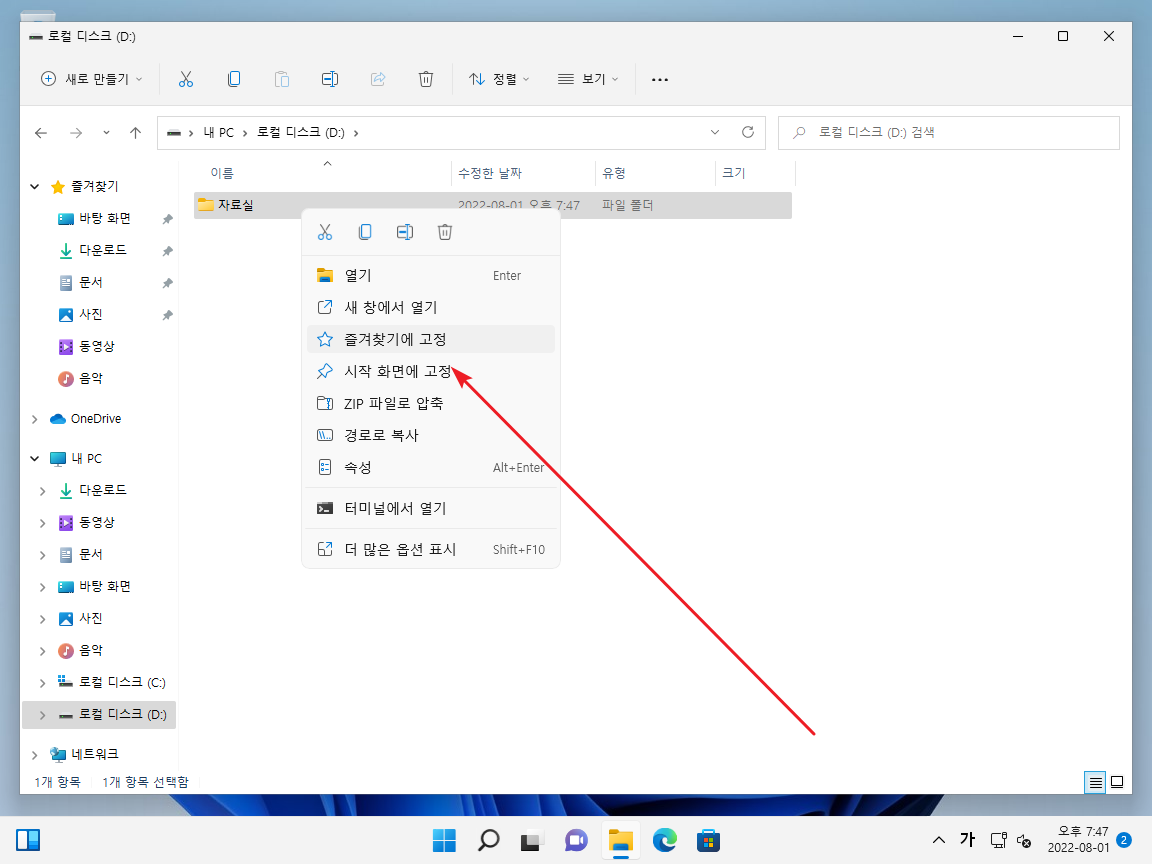Expand the 네트워크 tree node
The image size is (1152, 864).
point(35,755)
